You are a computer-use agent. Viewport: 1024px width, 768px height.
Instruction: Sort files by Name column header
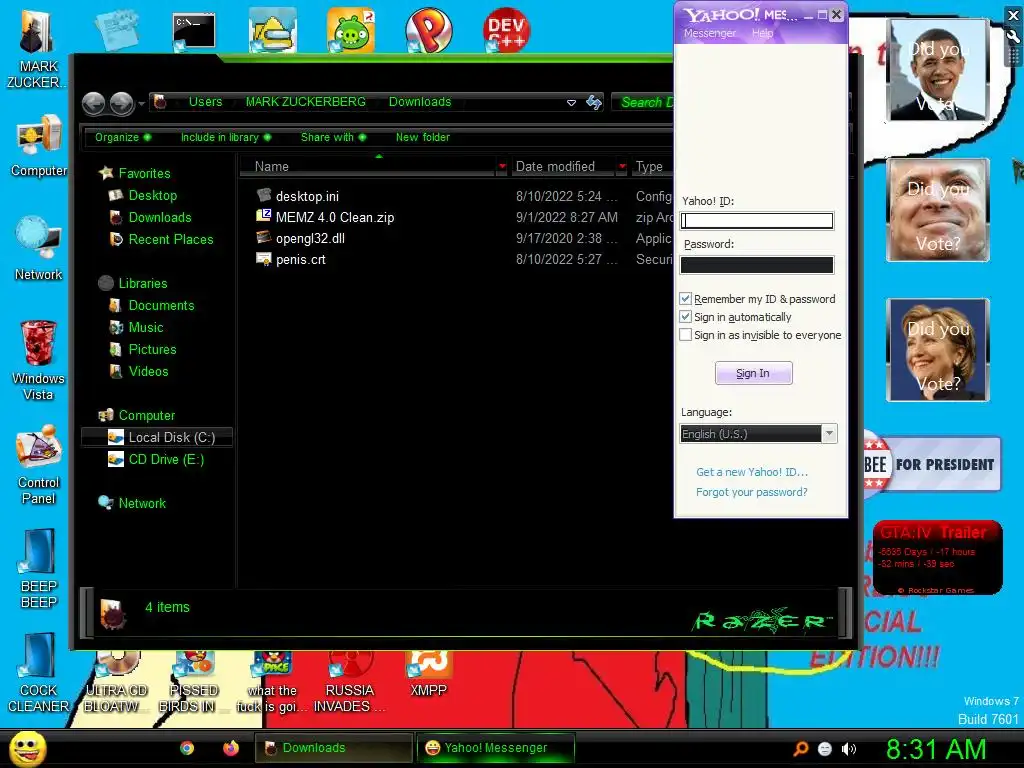tap(368, 167)
